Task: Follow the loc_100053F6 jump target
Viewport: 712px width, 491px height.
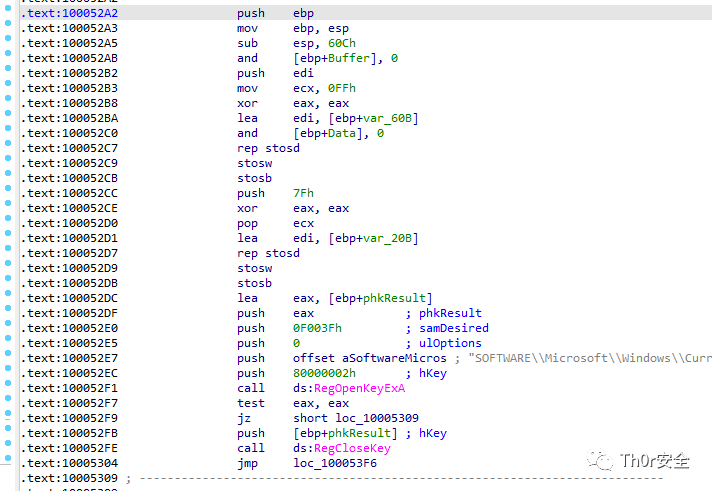Action: click(x=335, y=463)
